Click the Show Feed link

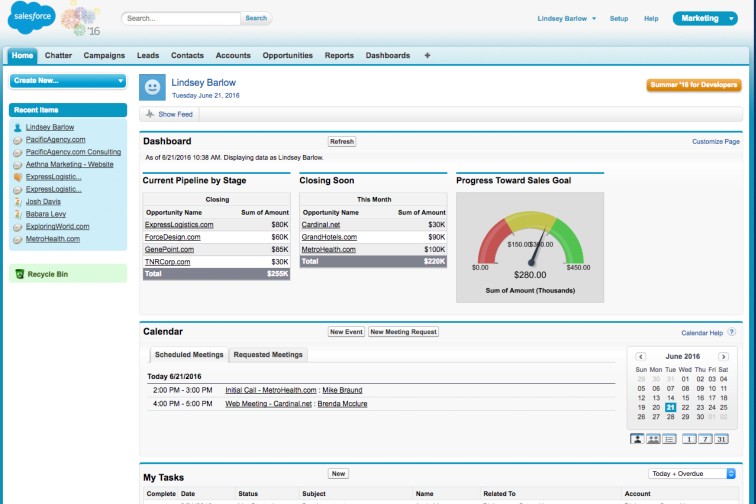pos(176,114)
